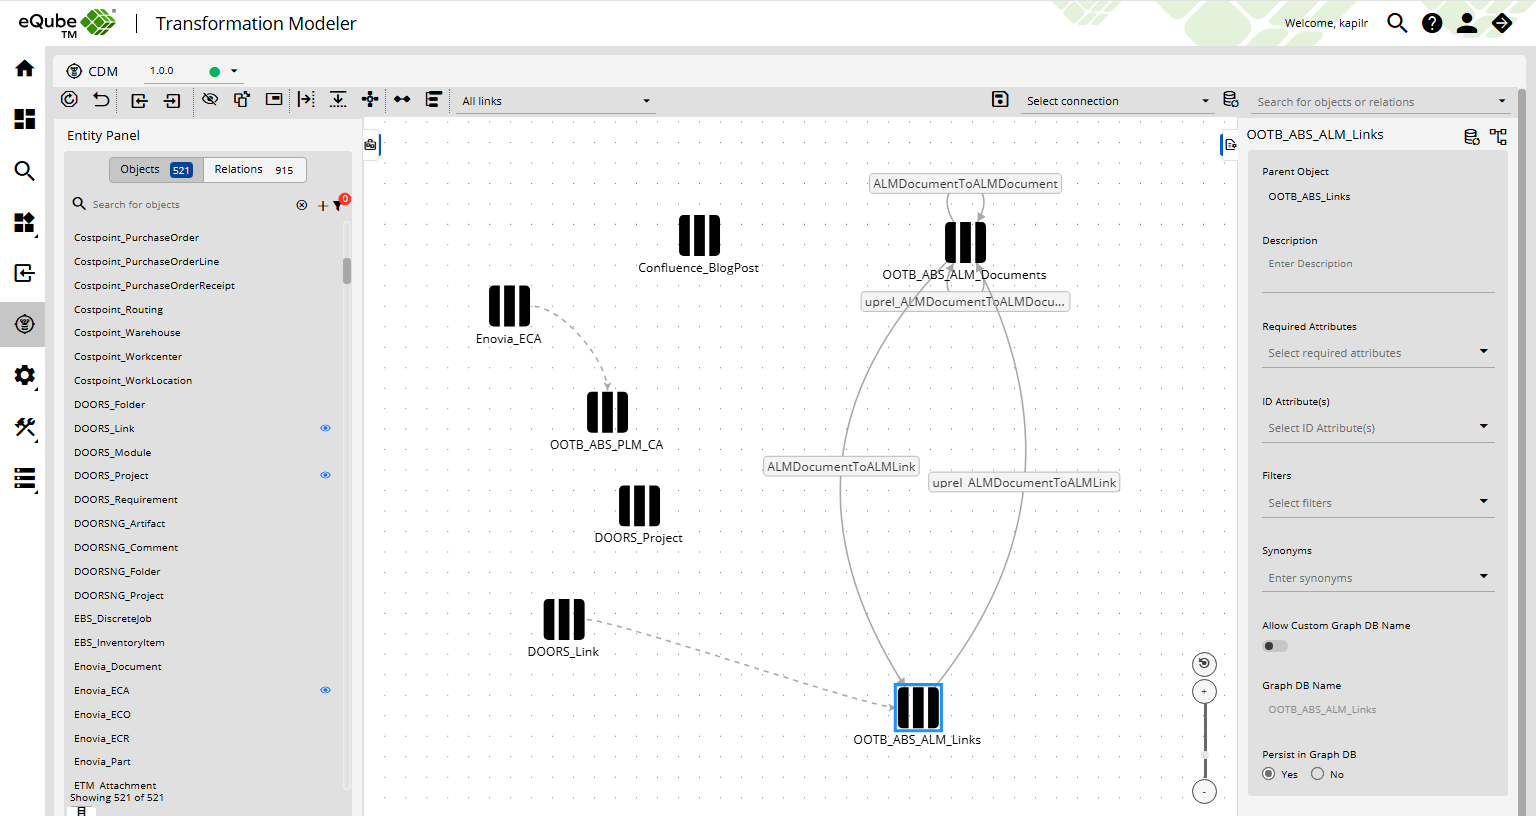Click the save disk icon
Viewport: 1536px width, 816px height.
coord(999,99)
